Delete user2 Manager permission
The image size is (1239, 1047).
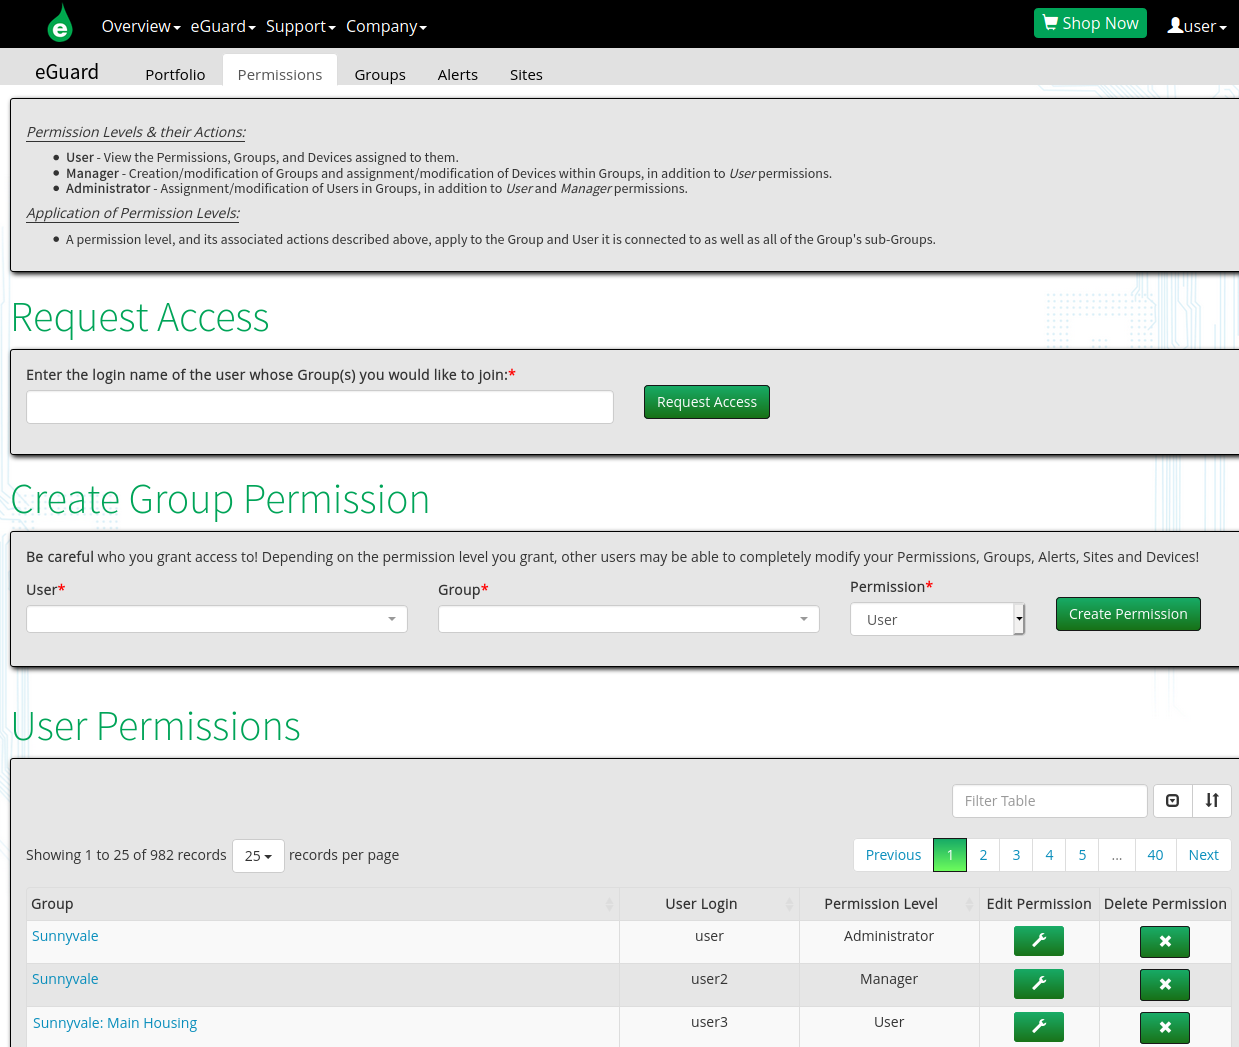[x=1164, y=984]
